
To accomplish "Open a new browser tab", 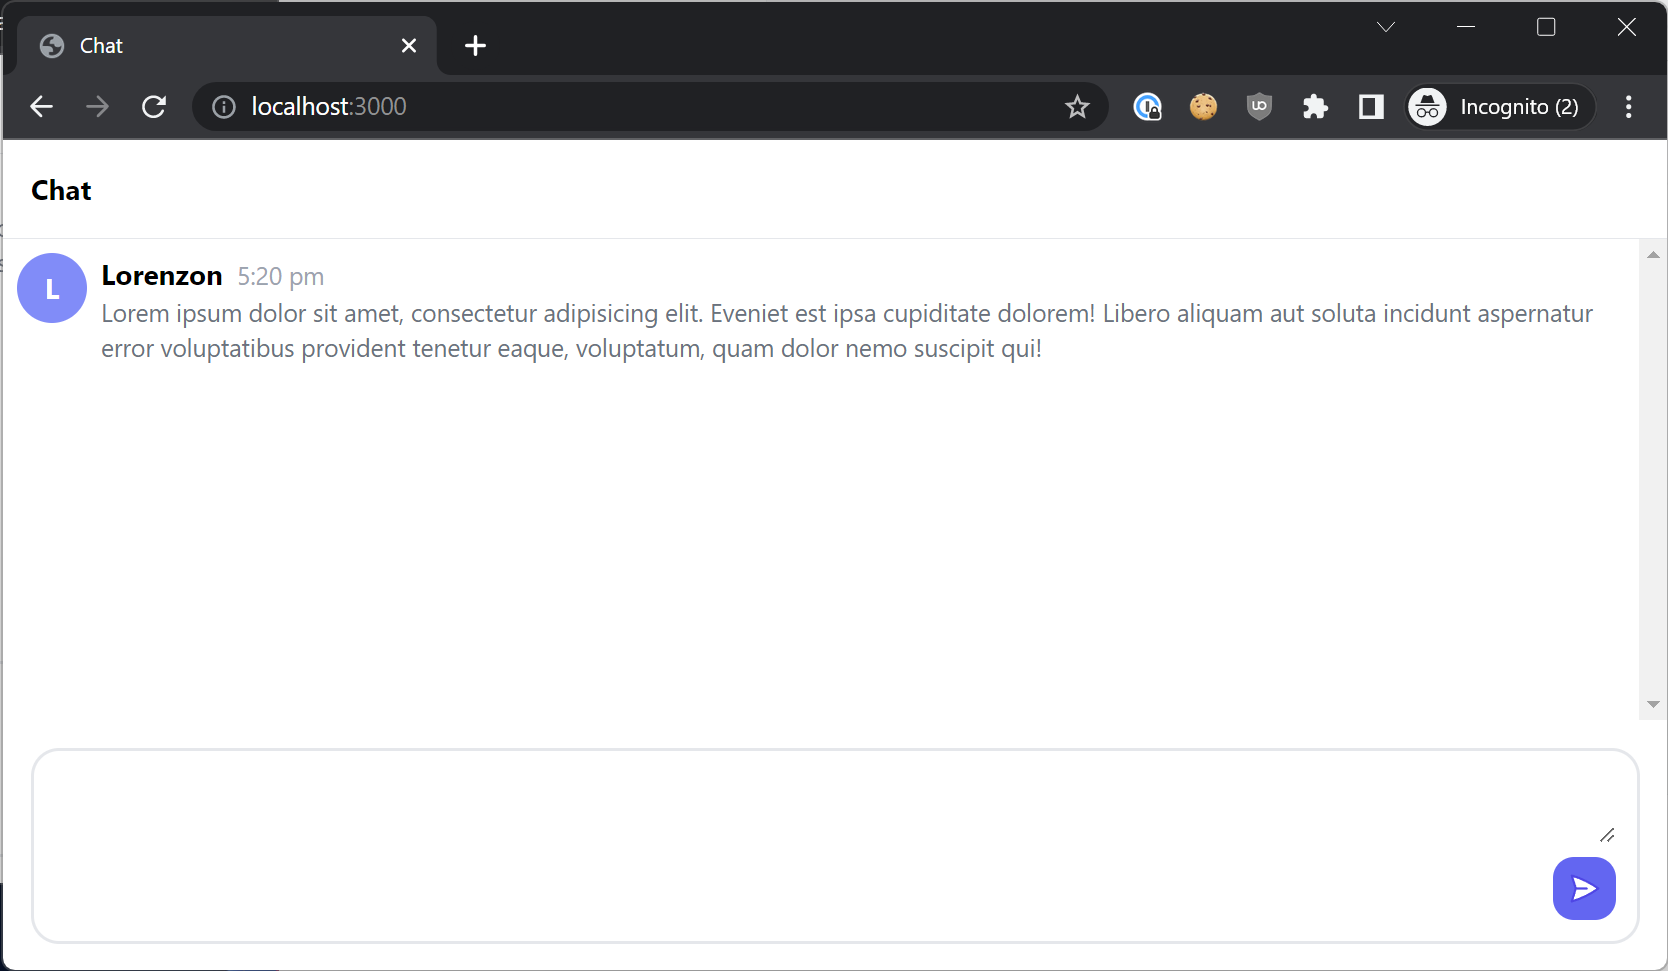I will [x=475, y=45].
